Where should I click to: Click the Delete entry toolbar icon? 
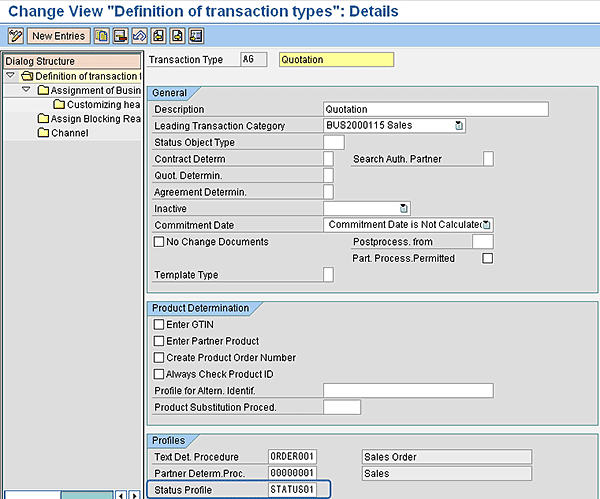coord(121,36)
